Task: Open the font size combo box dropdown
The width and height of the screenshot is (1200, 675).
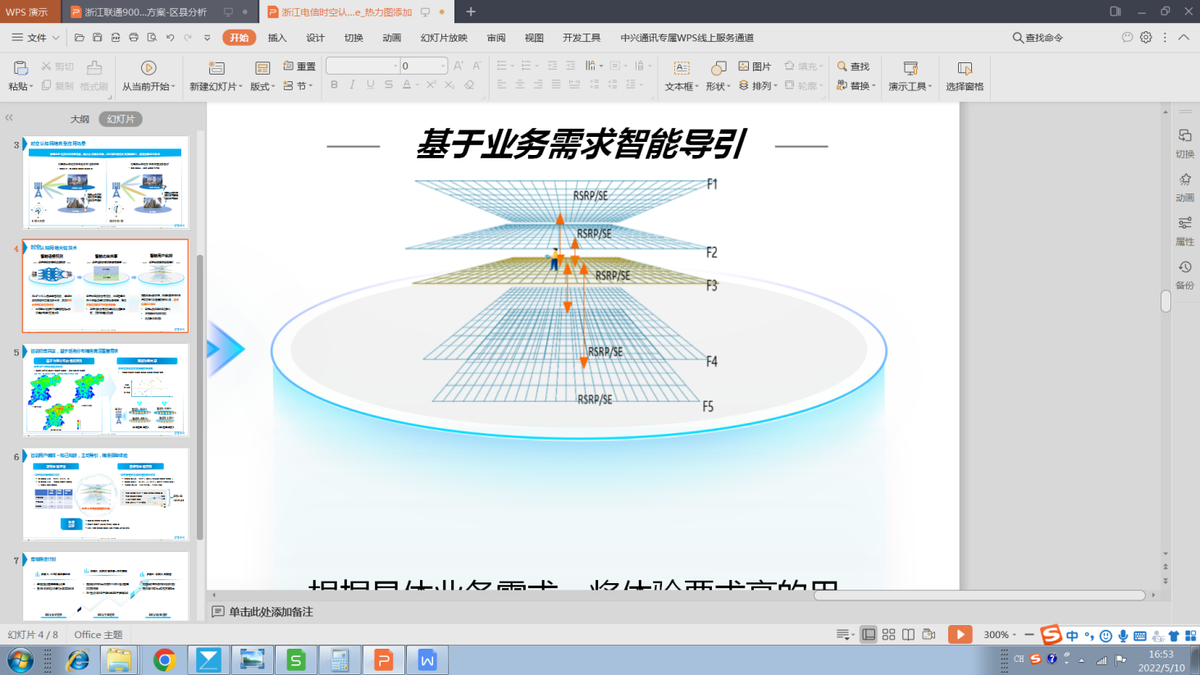Action: click(443, 66)
